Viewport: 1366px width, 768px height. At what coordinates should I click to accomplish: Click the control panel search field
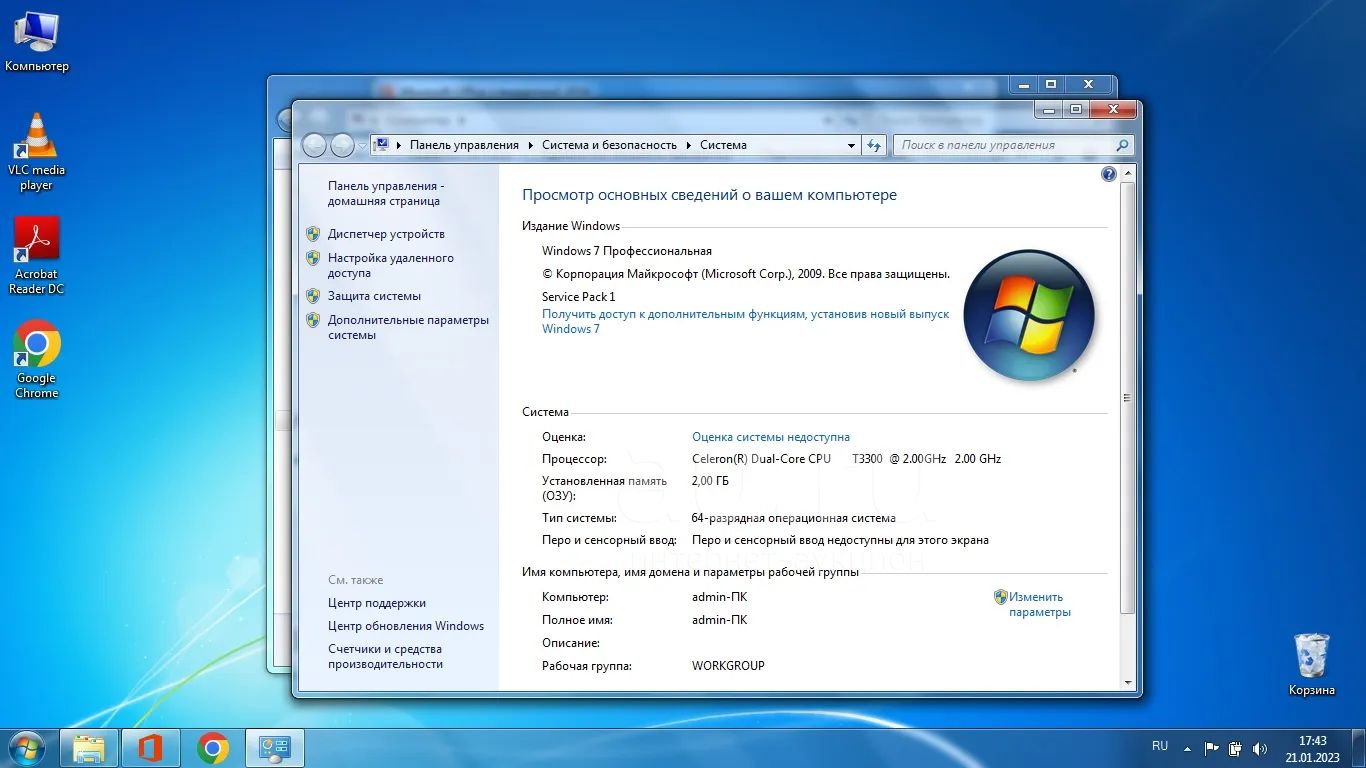click(x=1003, y=145)
